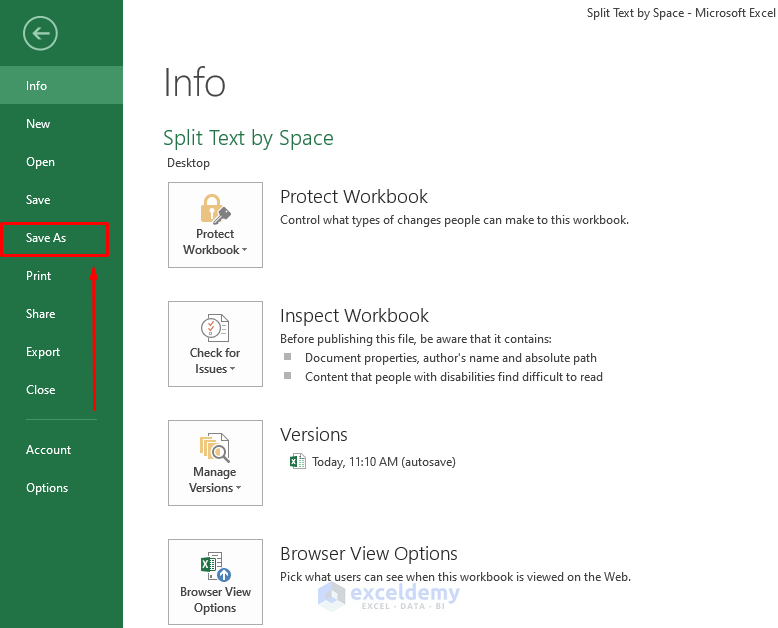Open the Export page
Screen dimensions: 778x628
62,352
